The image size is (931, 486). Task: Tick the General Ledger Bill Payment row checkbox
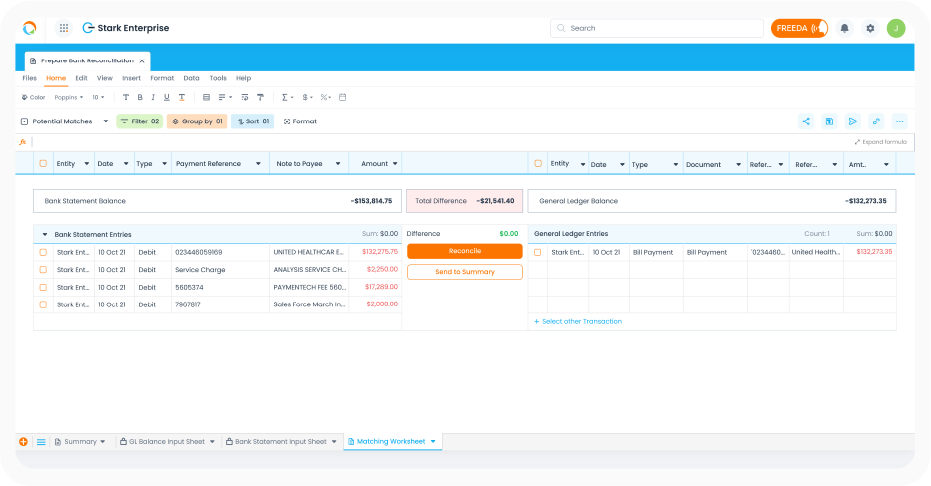point(538,252)
